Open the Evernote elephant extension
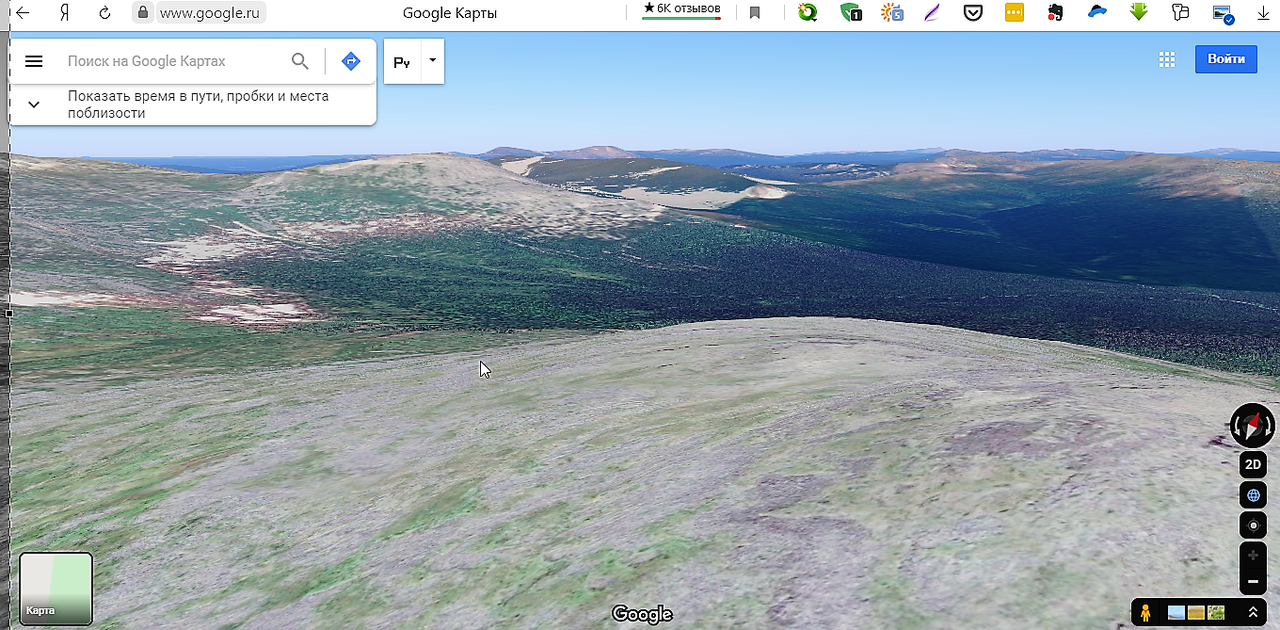Image resolution: width=1280 pixels, height=630 pixels. pyautogui.click(x=1055, y=13)
